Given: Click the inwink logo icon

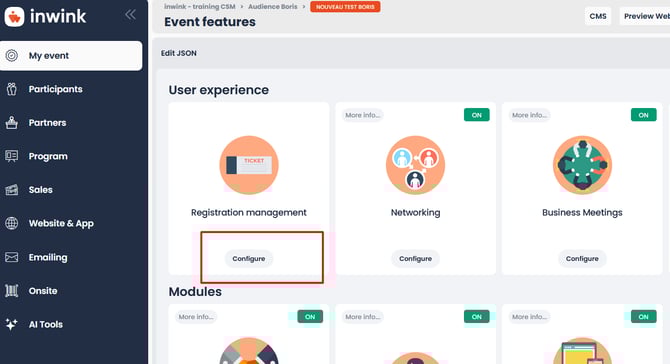Looking at the screenshot, I should (15, 17).
